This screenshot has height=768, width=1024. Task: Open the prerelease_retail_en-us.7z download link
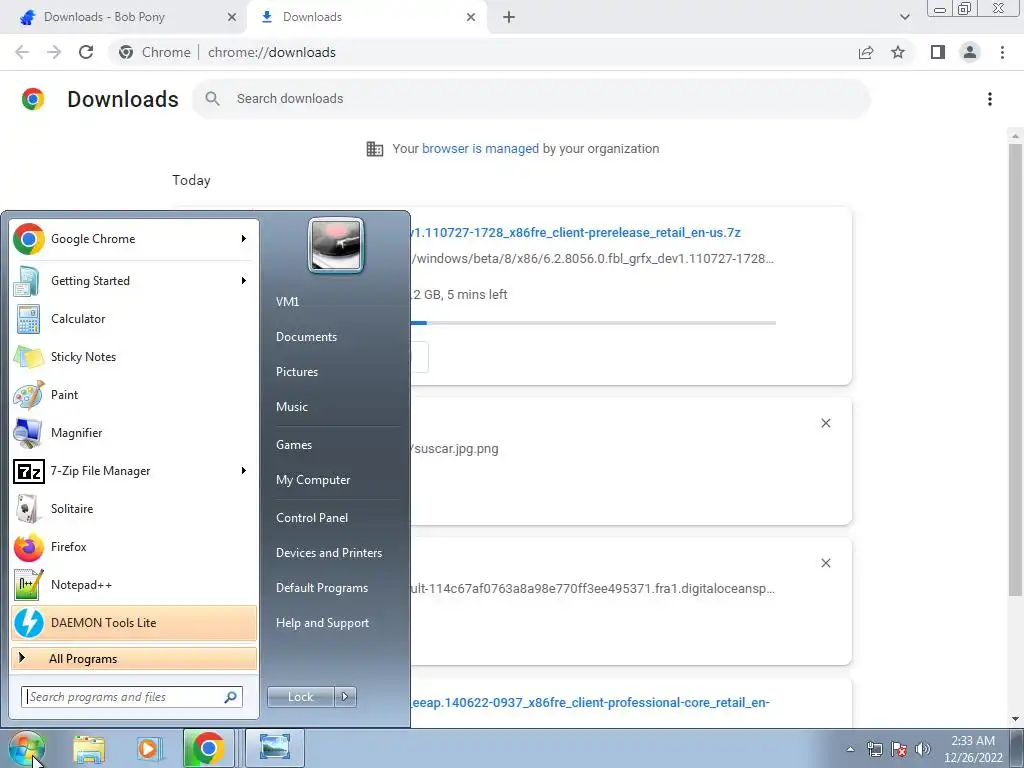576,232
